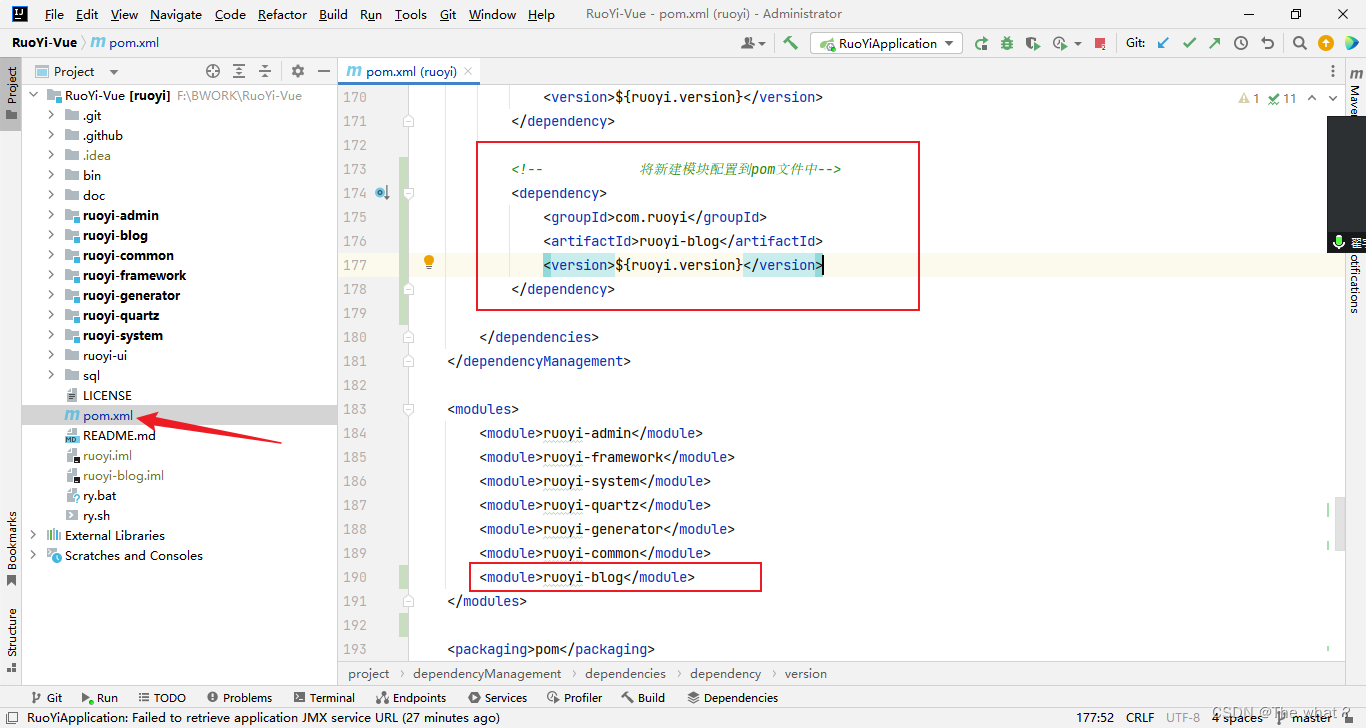This screenshot has height=728, width=1366.
Task: Open the Services tool window
Action: 496,698
